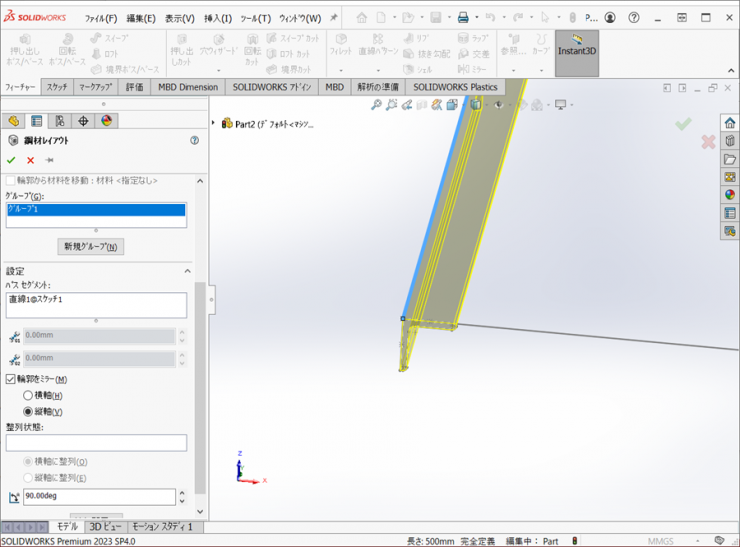Image resolution: width=740 pixels, height=547 pixels.
Task: Expand the Part2 tree in viewport
Action: [x=214, y=124]
